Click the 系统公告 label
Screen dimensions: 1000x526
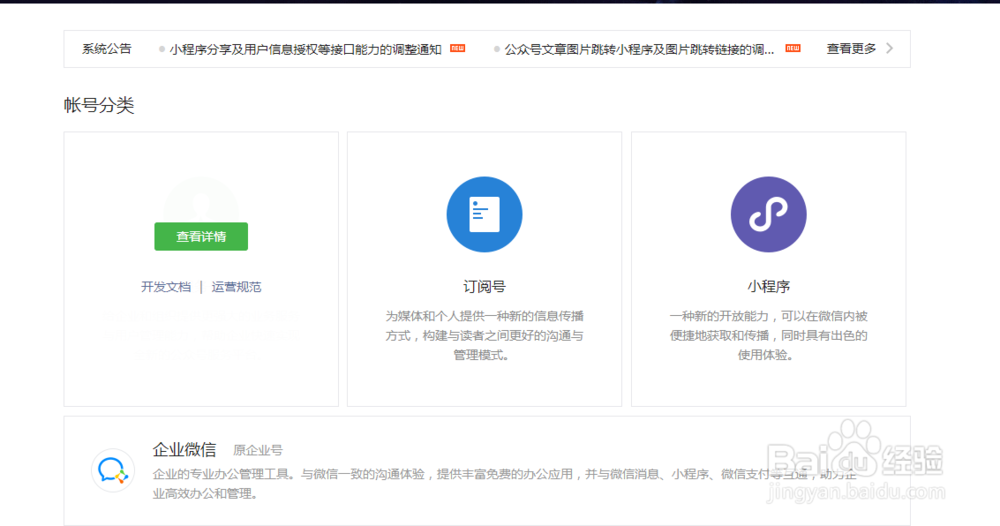tap(107, 48)
